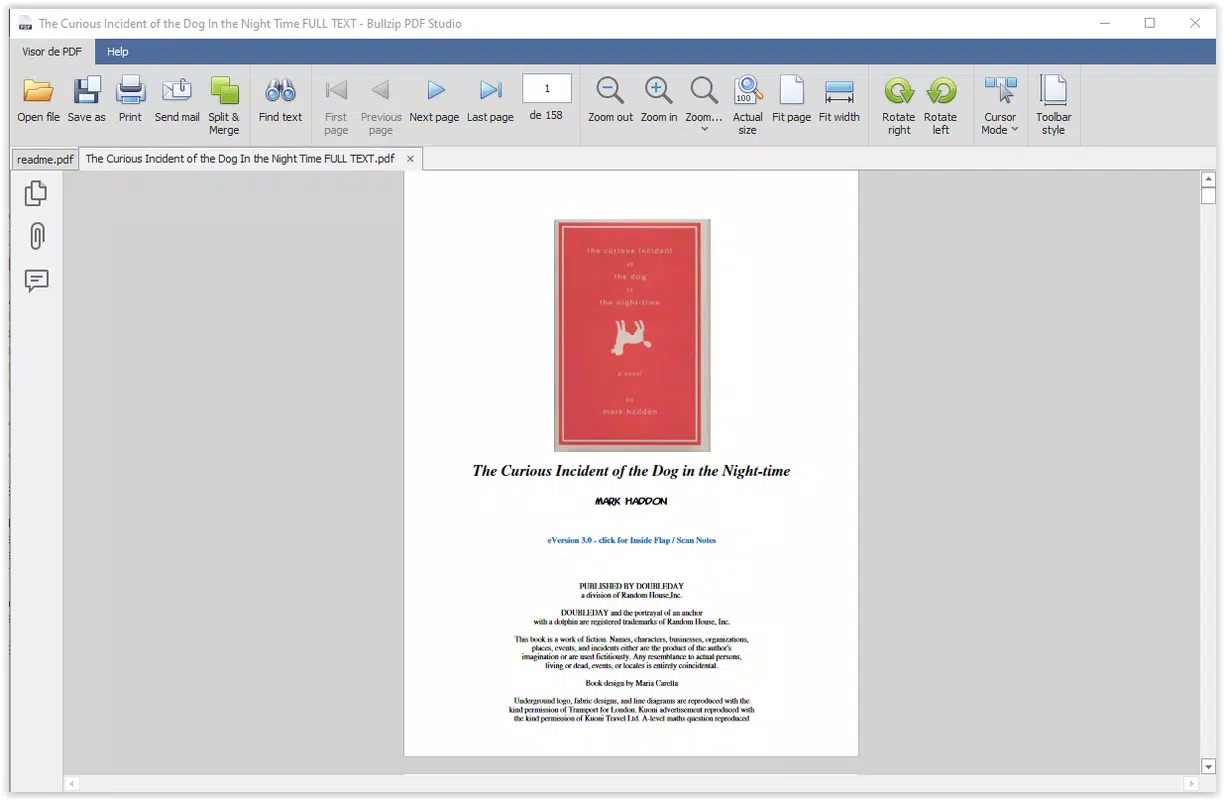Go to the Previous page
1224x800 pixels.
pos(380,105)
